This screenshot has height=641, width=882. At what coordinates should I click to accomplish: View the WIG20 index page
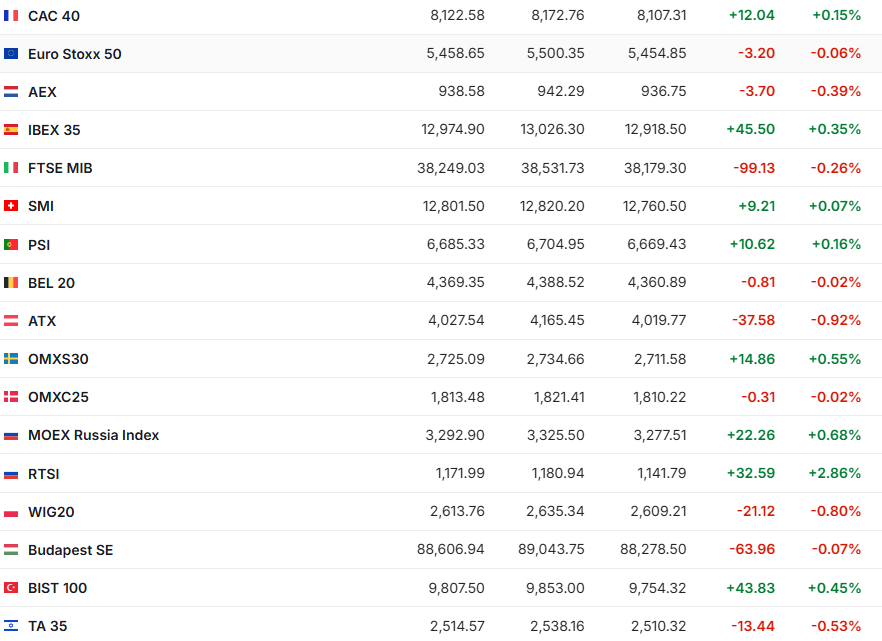tap(51, 512)
